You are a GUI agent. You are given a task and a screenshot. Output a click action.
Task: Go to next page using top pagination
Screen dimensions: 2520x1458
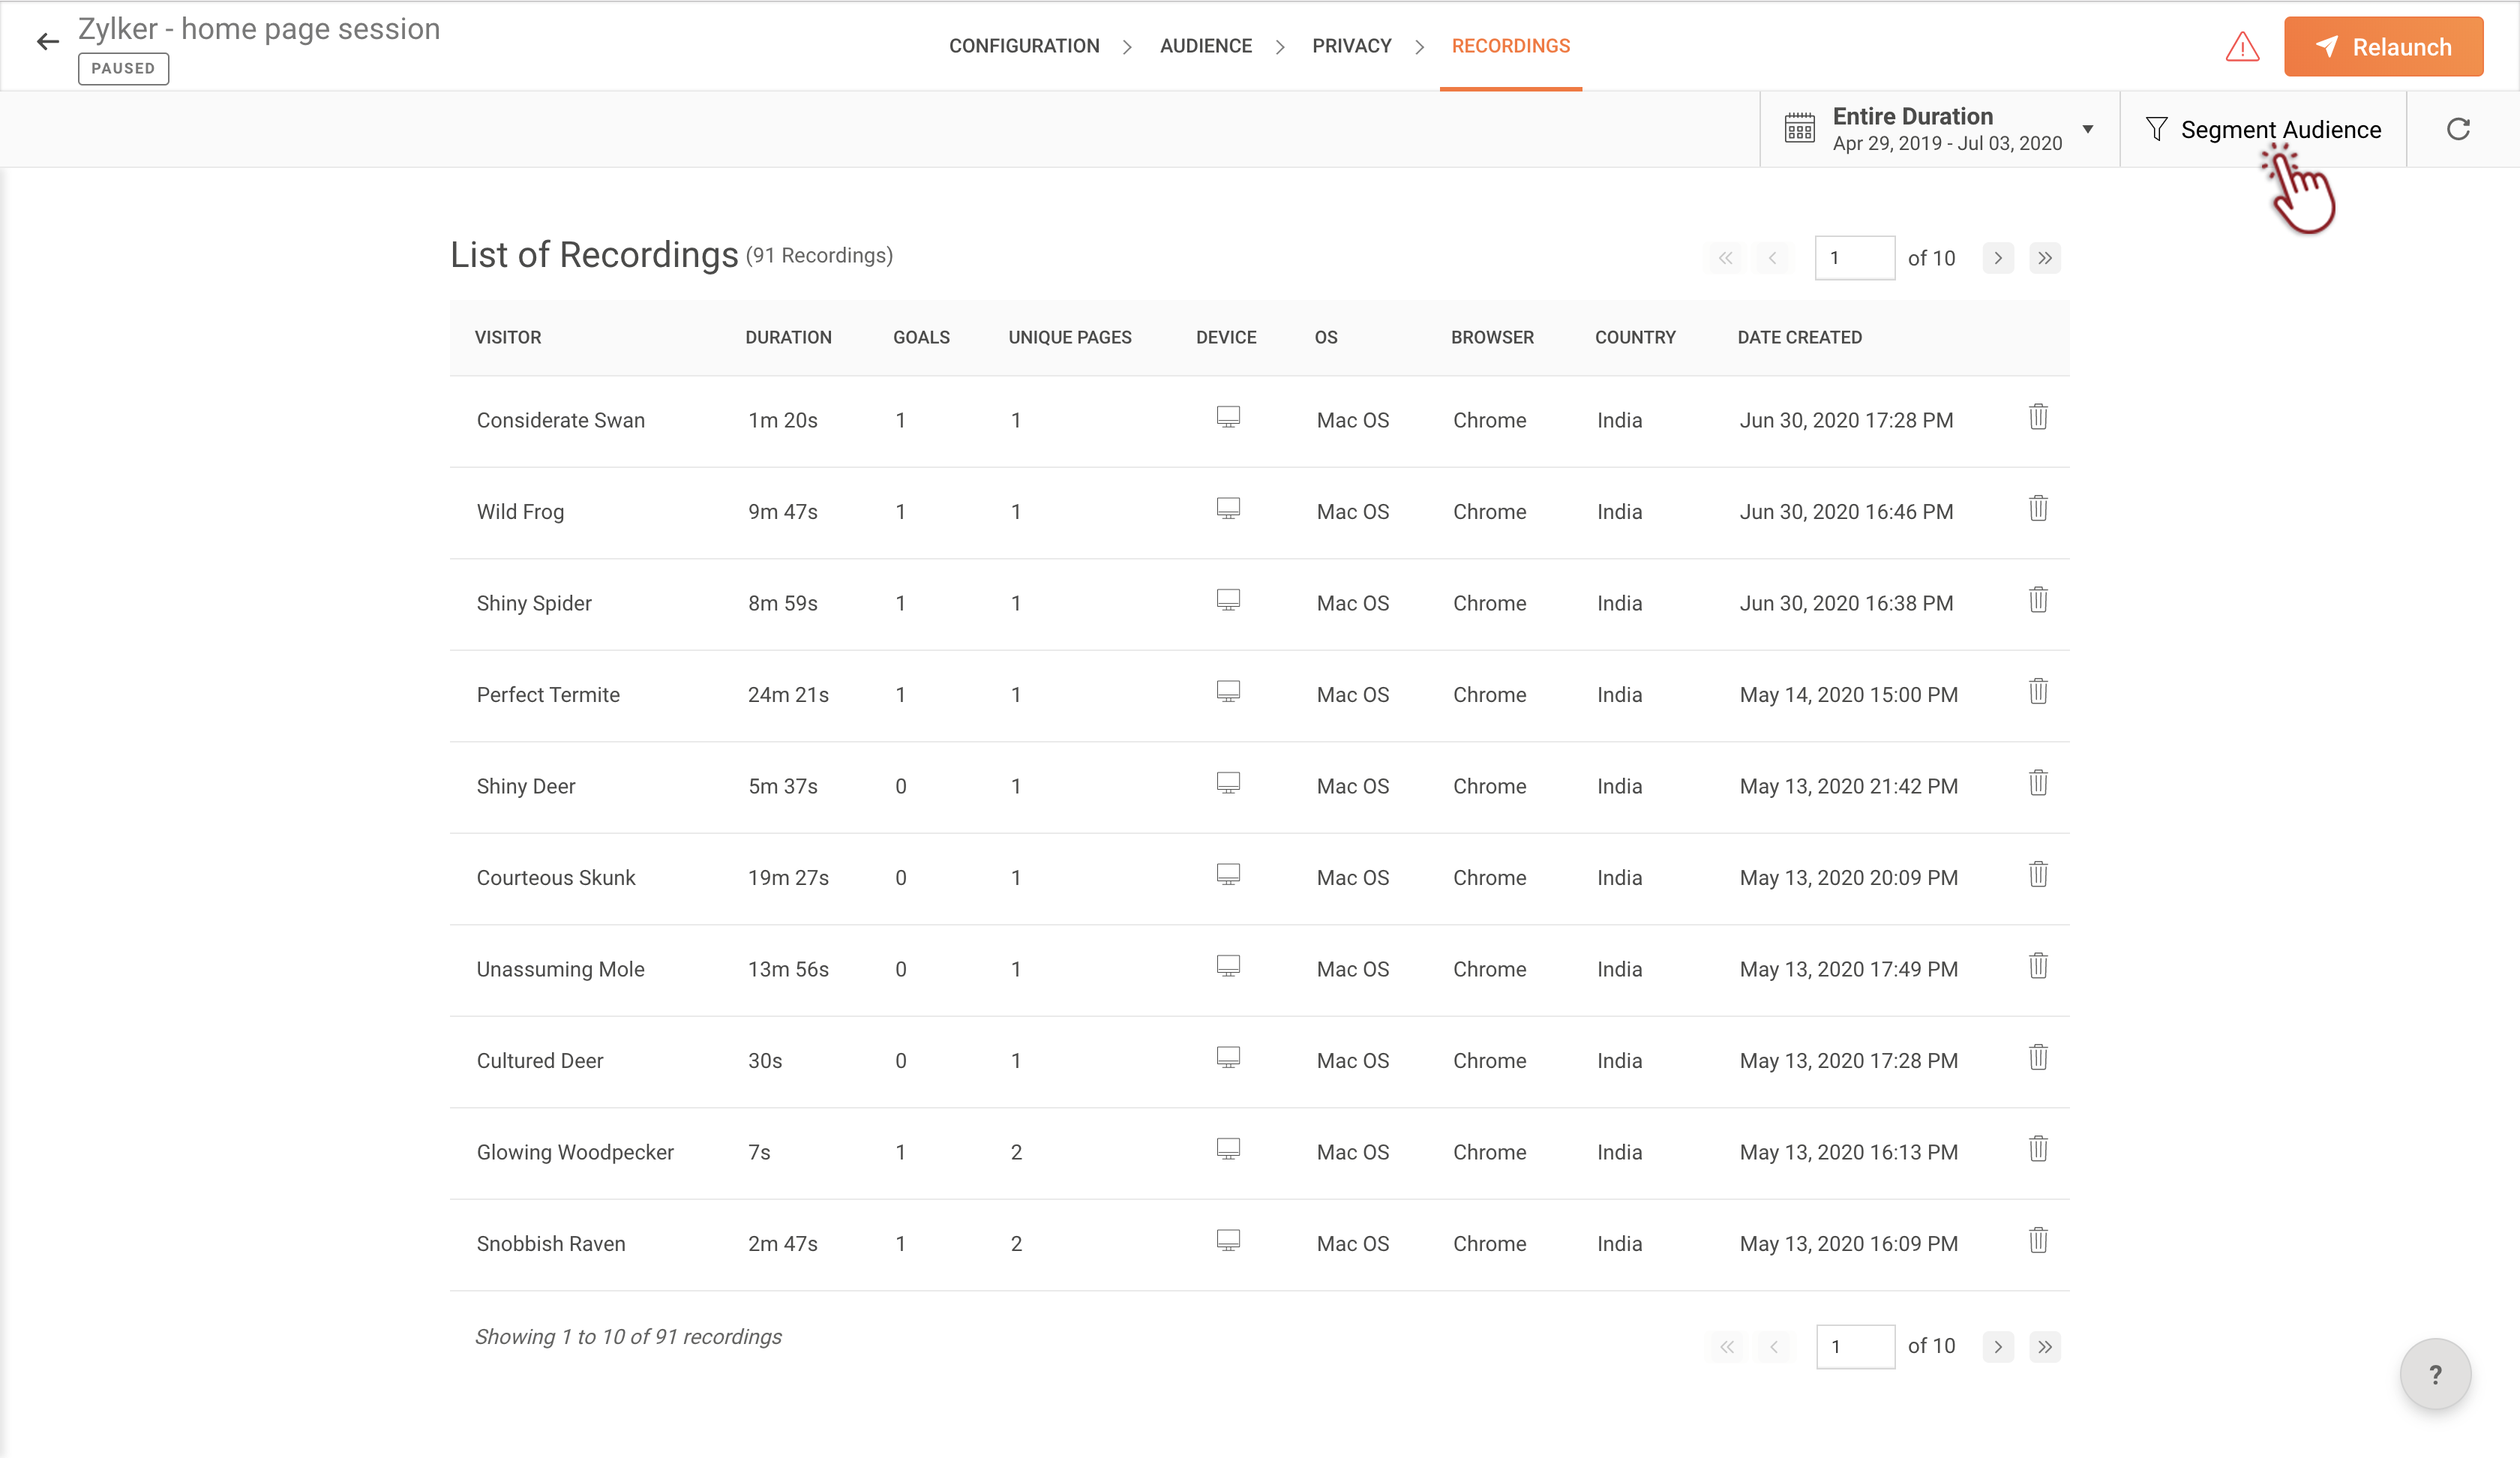tap(1997, 258)
